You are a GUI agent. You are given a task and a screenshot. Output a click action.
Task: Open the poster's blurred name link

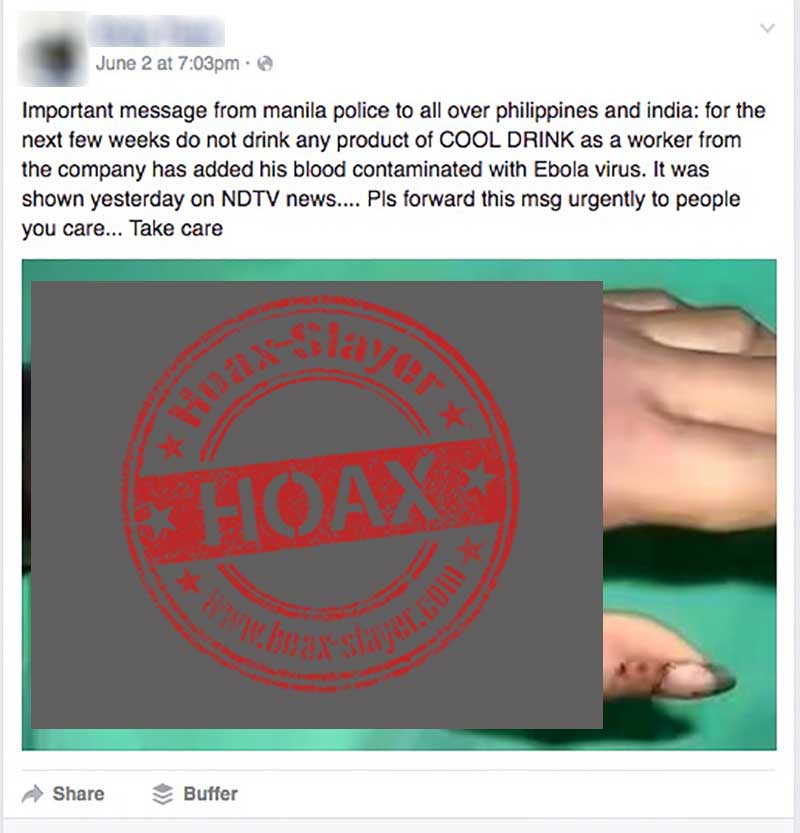pos(157,30)
